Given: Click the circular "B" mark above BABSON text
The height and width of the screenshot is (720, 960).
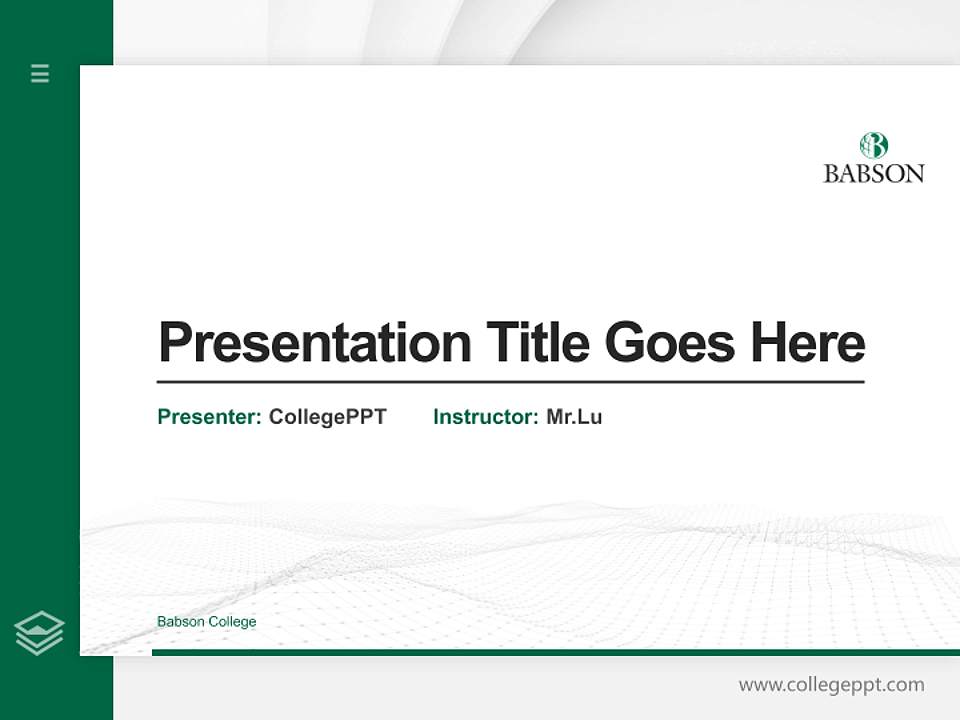Looking at the screenshot, I should pyautogui.click(x=873, y=143).
